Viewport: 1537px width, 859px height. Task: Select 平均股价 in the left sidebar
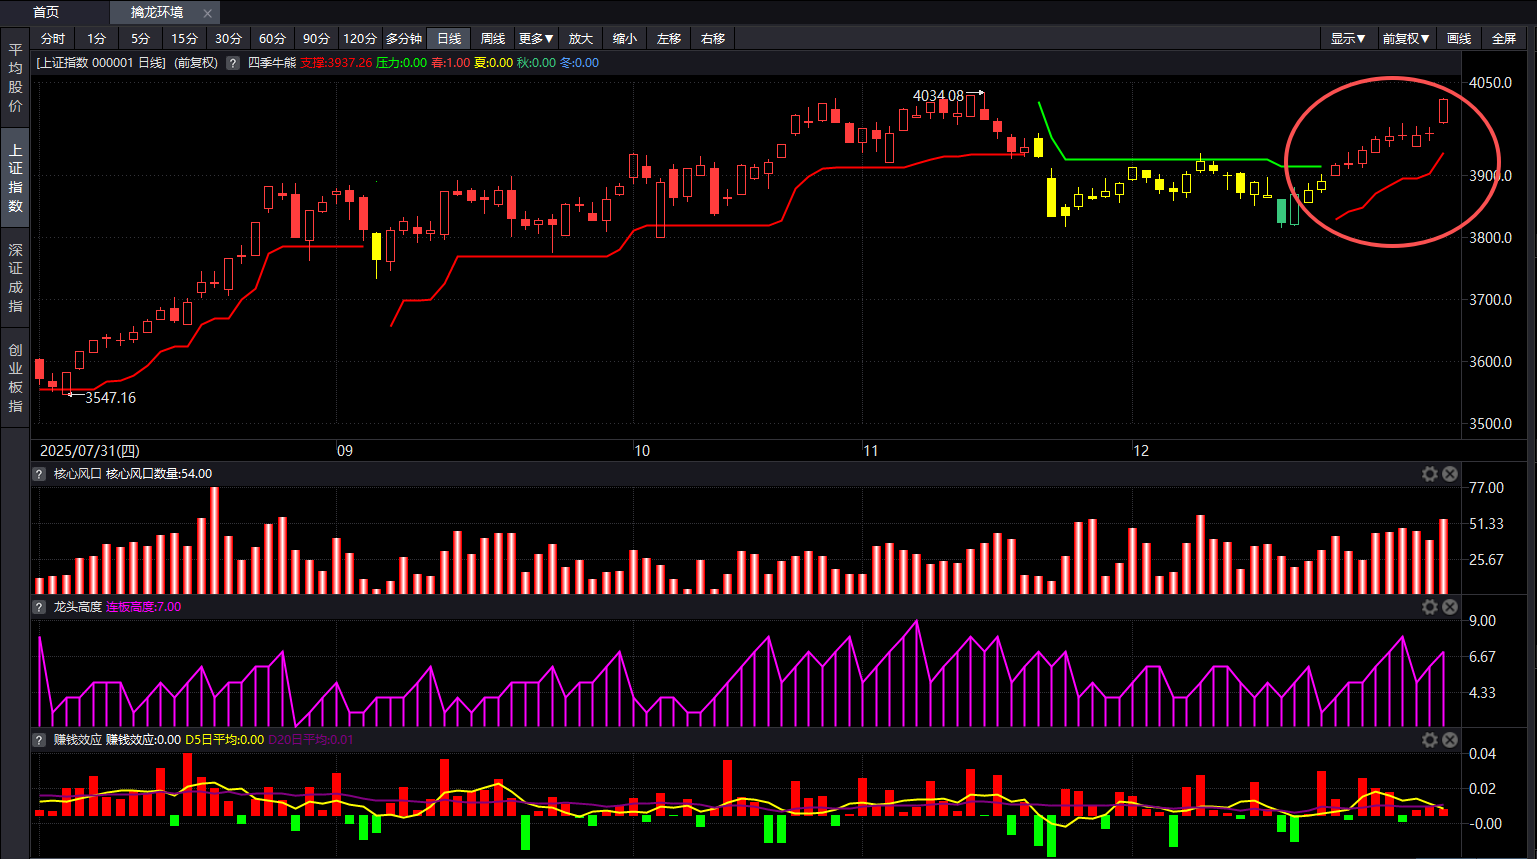pyautogui.click(x=15, y=78)
